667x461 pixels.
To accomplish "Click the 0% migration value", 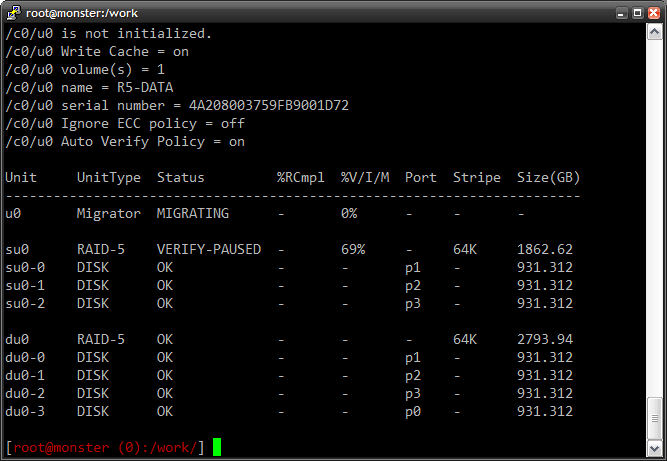I will click(x=349, y=213).
